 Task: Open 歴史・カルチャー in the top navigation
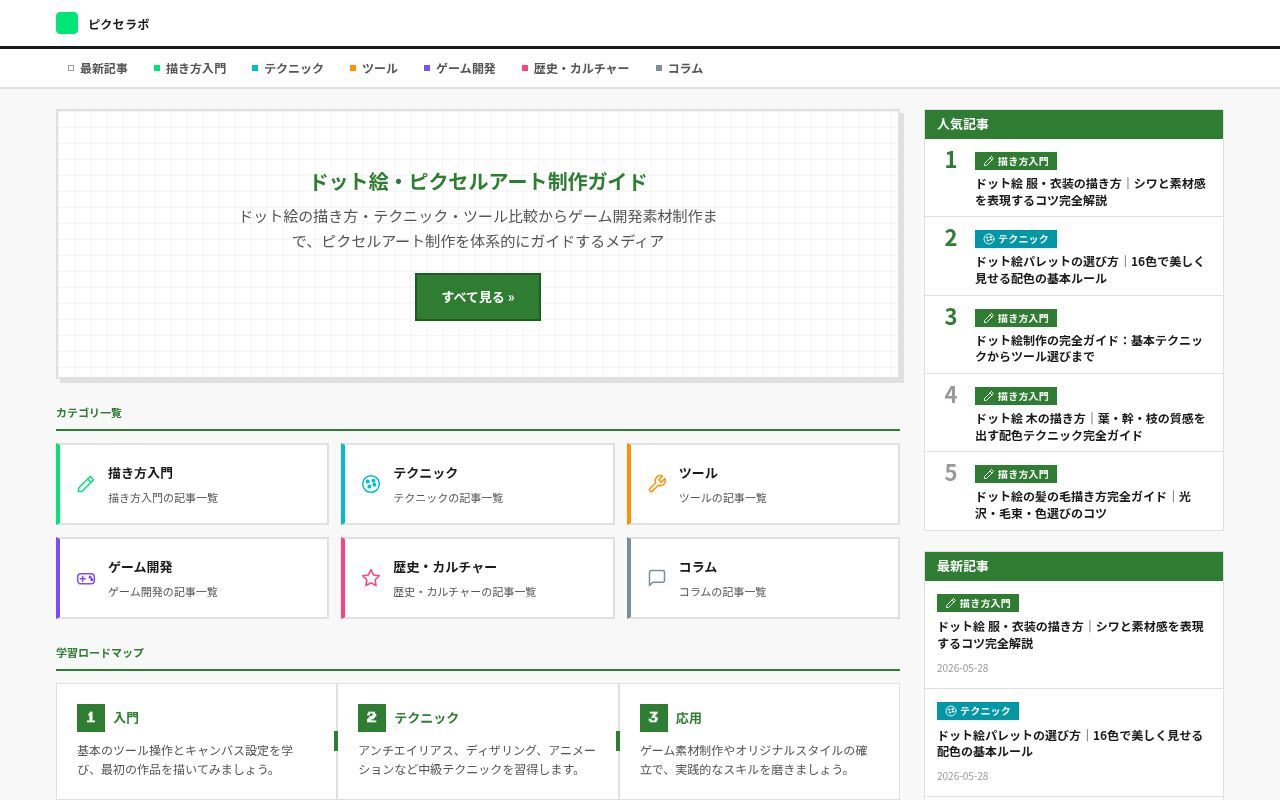[576, 69]
